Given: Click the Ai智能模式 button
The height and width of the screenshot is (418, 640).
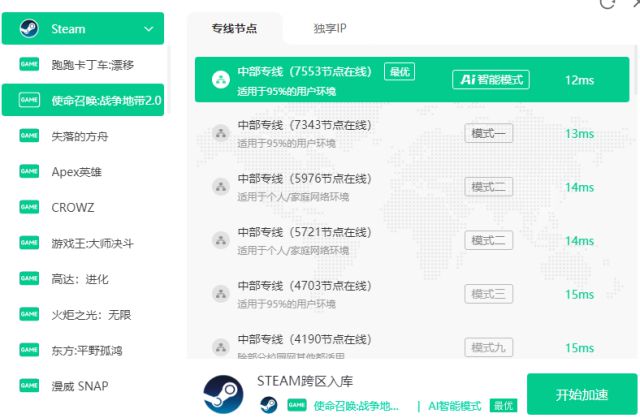Looking at the screenshot, I should (491, 80).
